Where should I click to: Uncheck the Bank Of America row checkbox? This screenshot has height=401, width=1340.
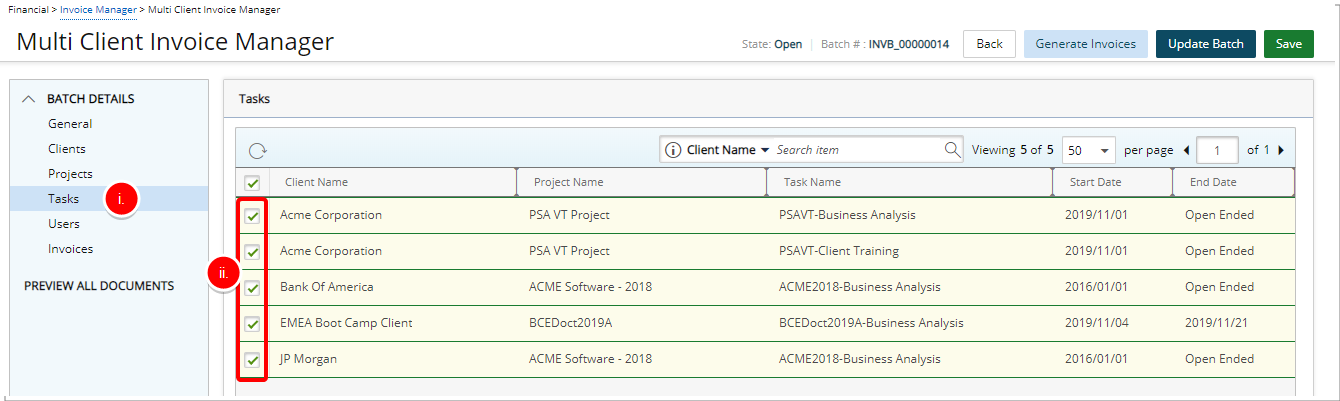pyautogui.click(x=253, y=288)
